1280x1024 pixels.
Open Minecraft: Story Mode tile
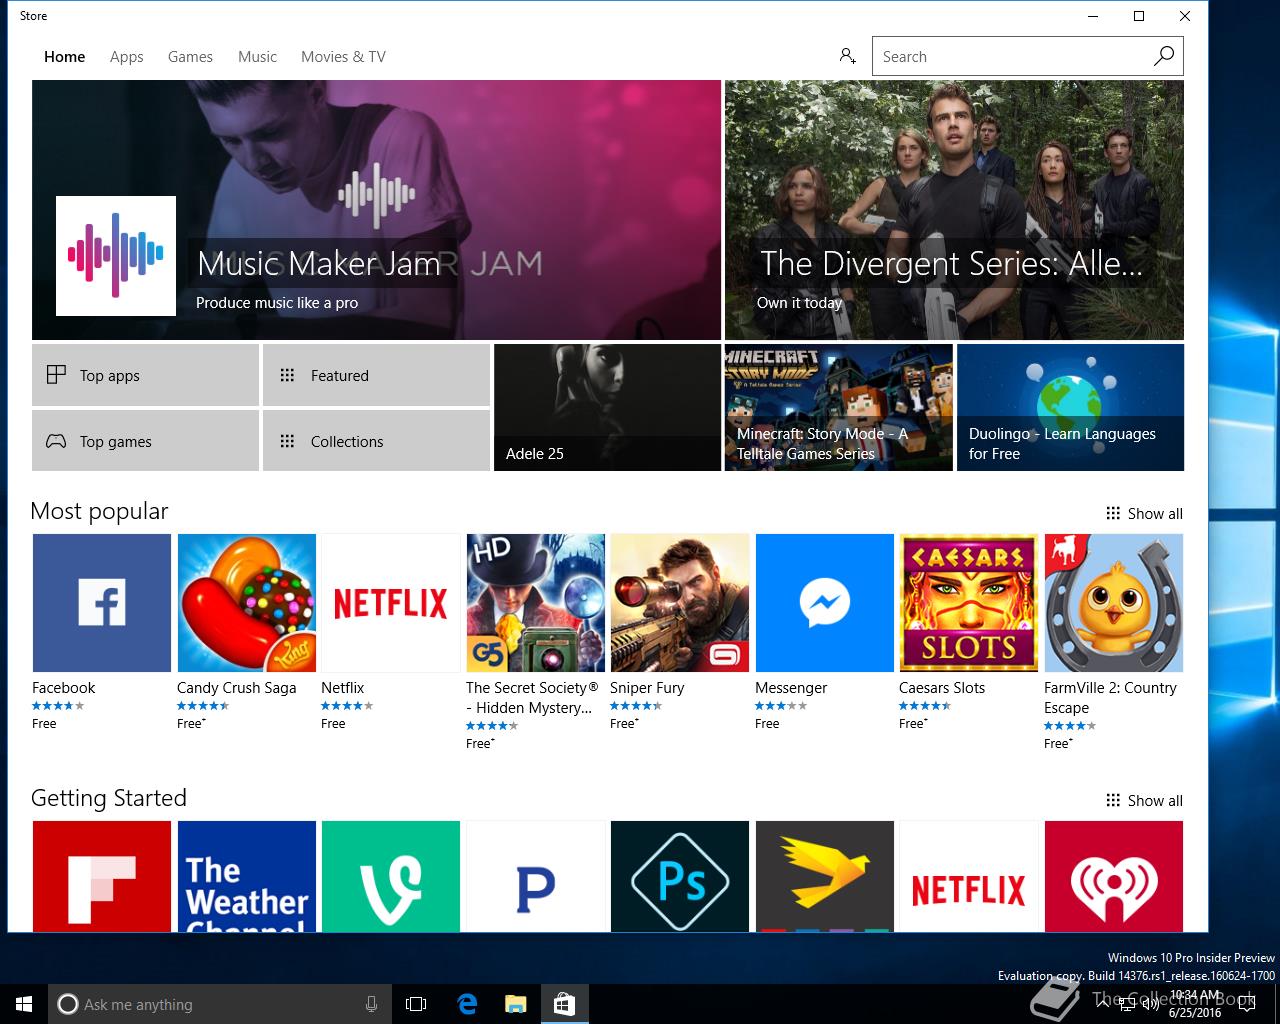pyautogui.click(x=838, y=407)
